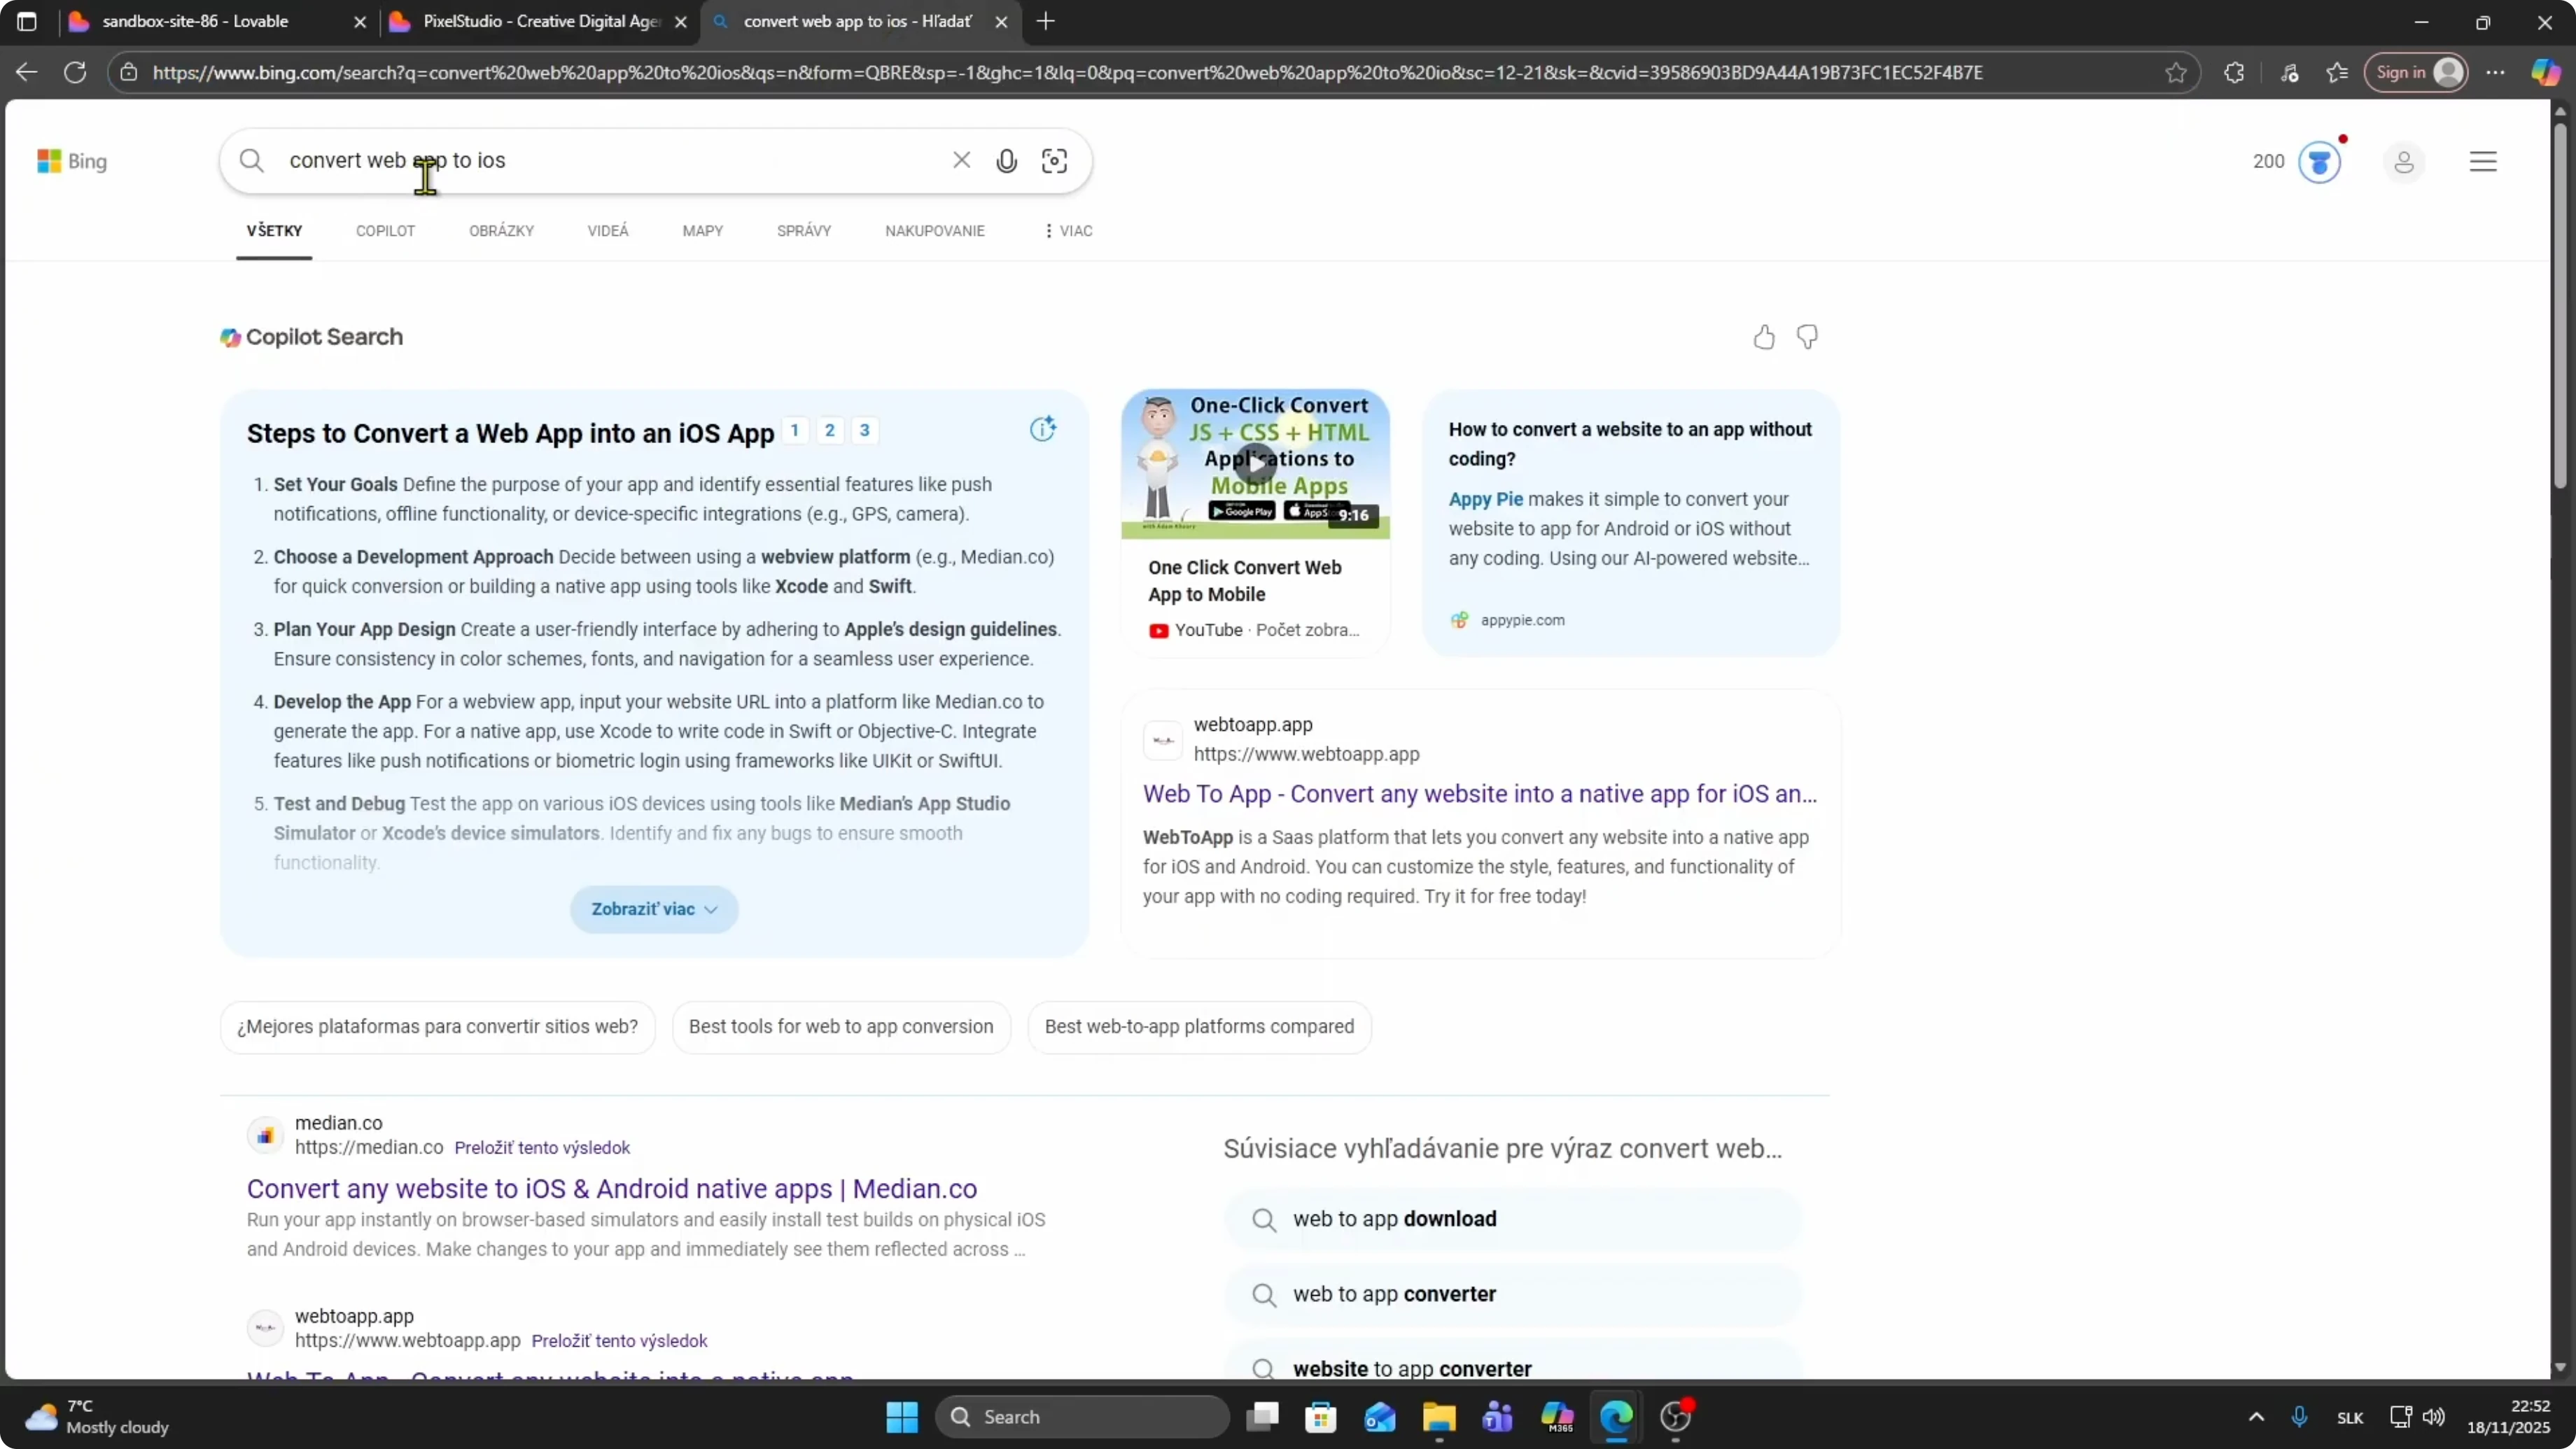Open the Favorites hub icon in toolbar
This screenshot has height=1449, width=2576.
tap(2337, 73)
